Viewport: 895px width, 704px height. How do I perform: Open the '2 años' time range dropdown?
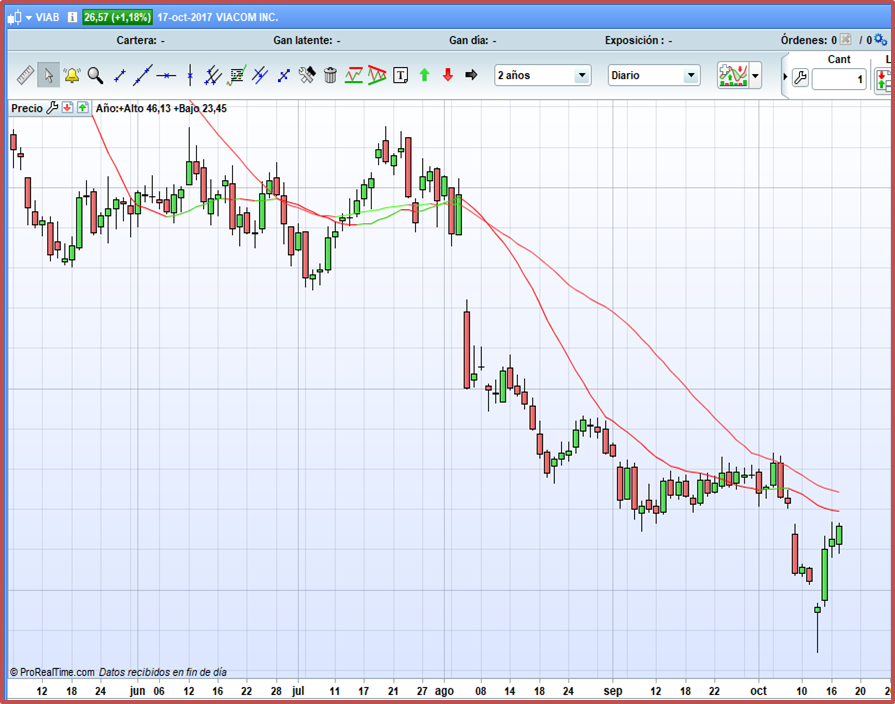click(x=542, y=75)
